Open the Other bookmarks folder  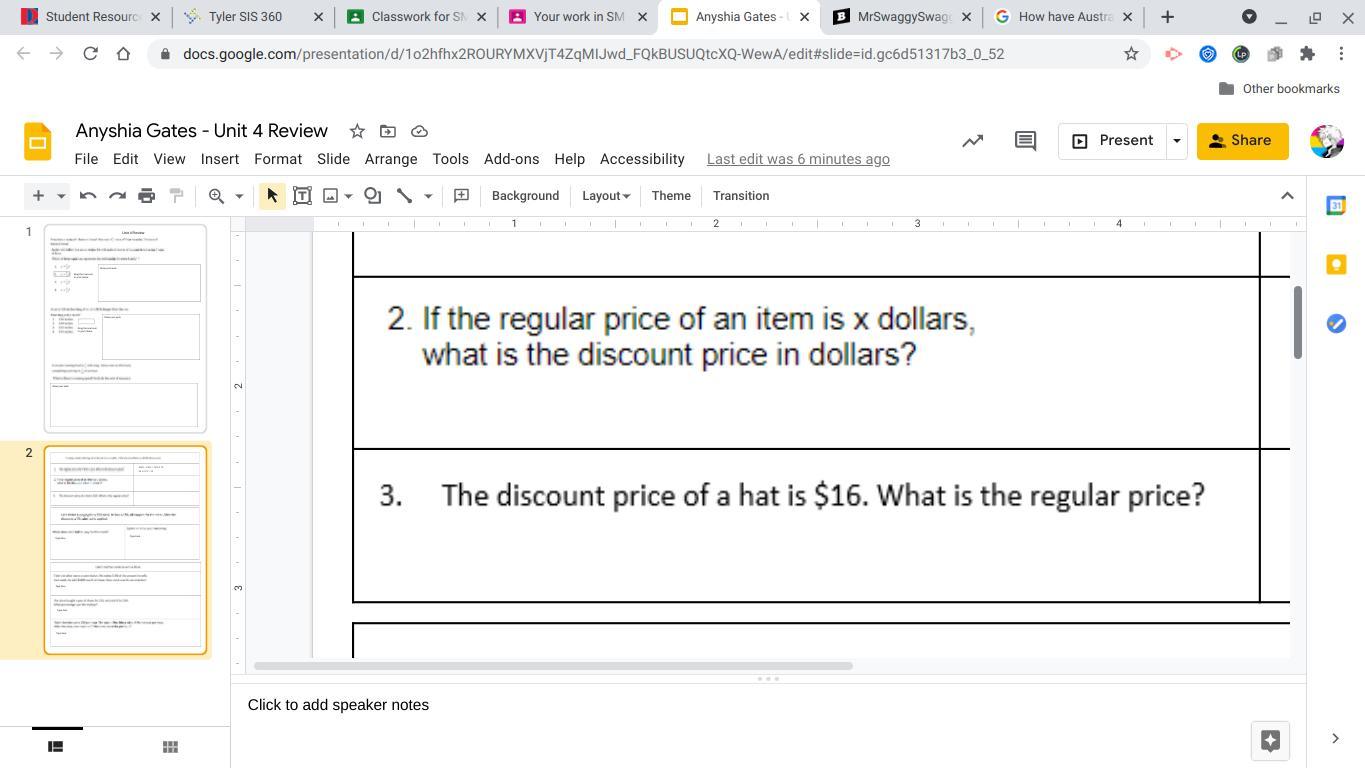1279,89
